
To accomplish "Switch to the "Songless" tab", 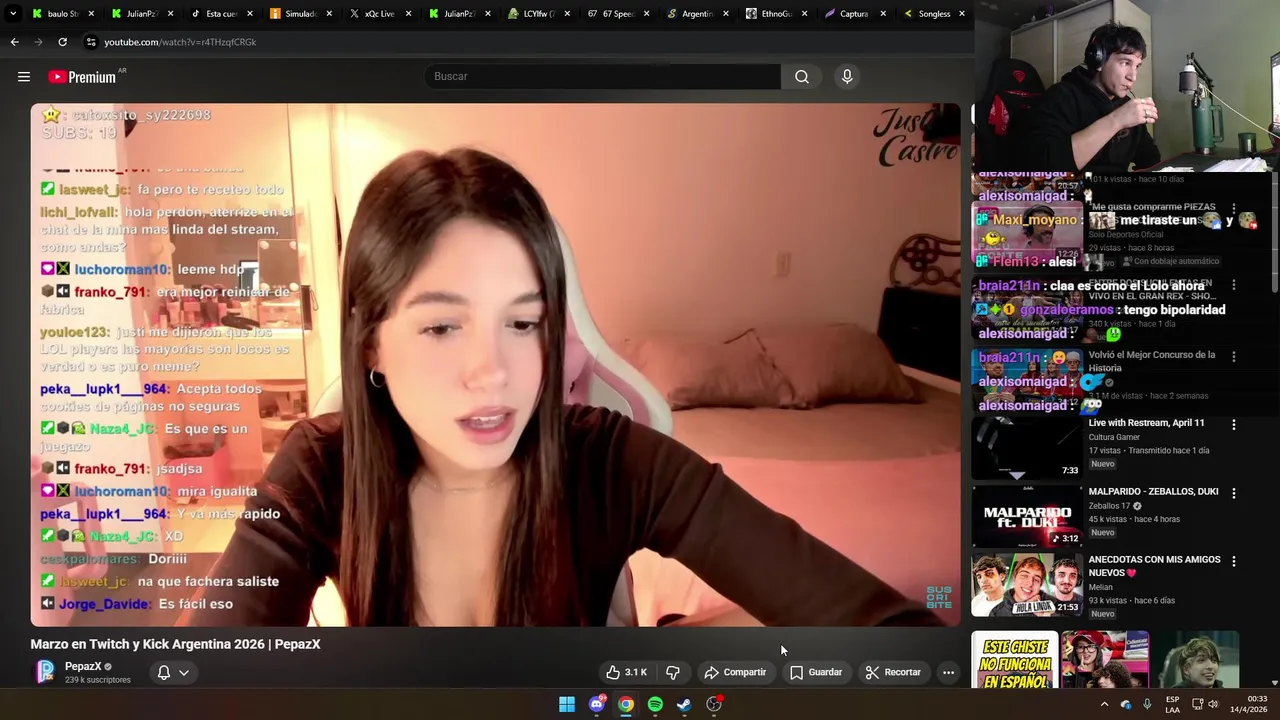I will (933, 14).
